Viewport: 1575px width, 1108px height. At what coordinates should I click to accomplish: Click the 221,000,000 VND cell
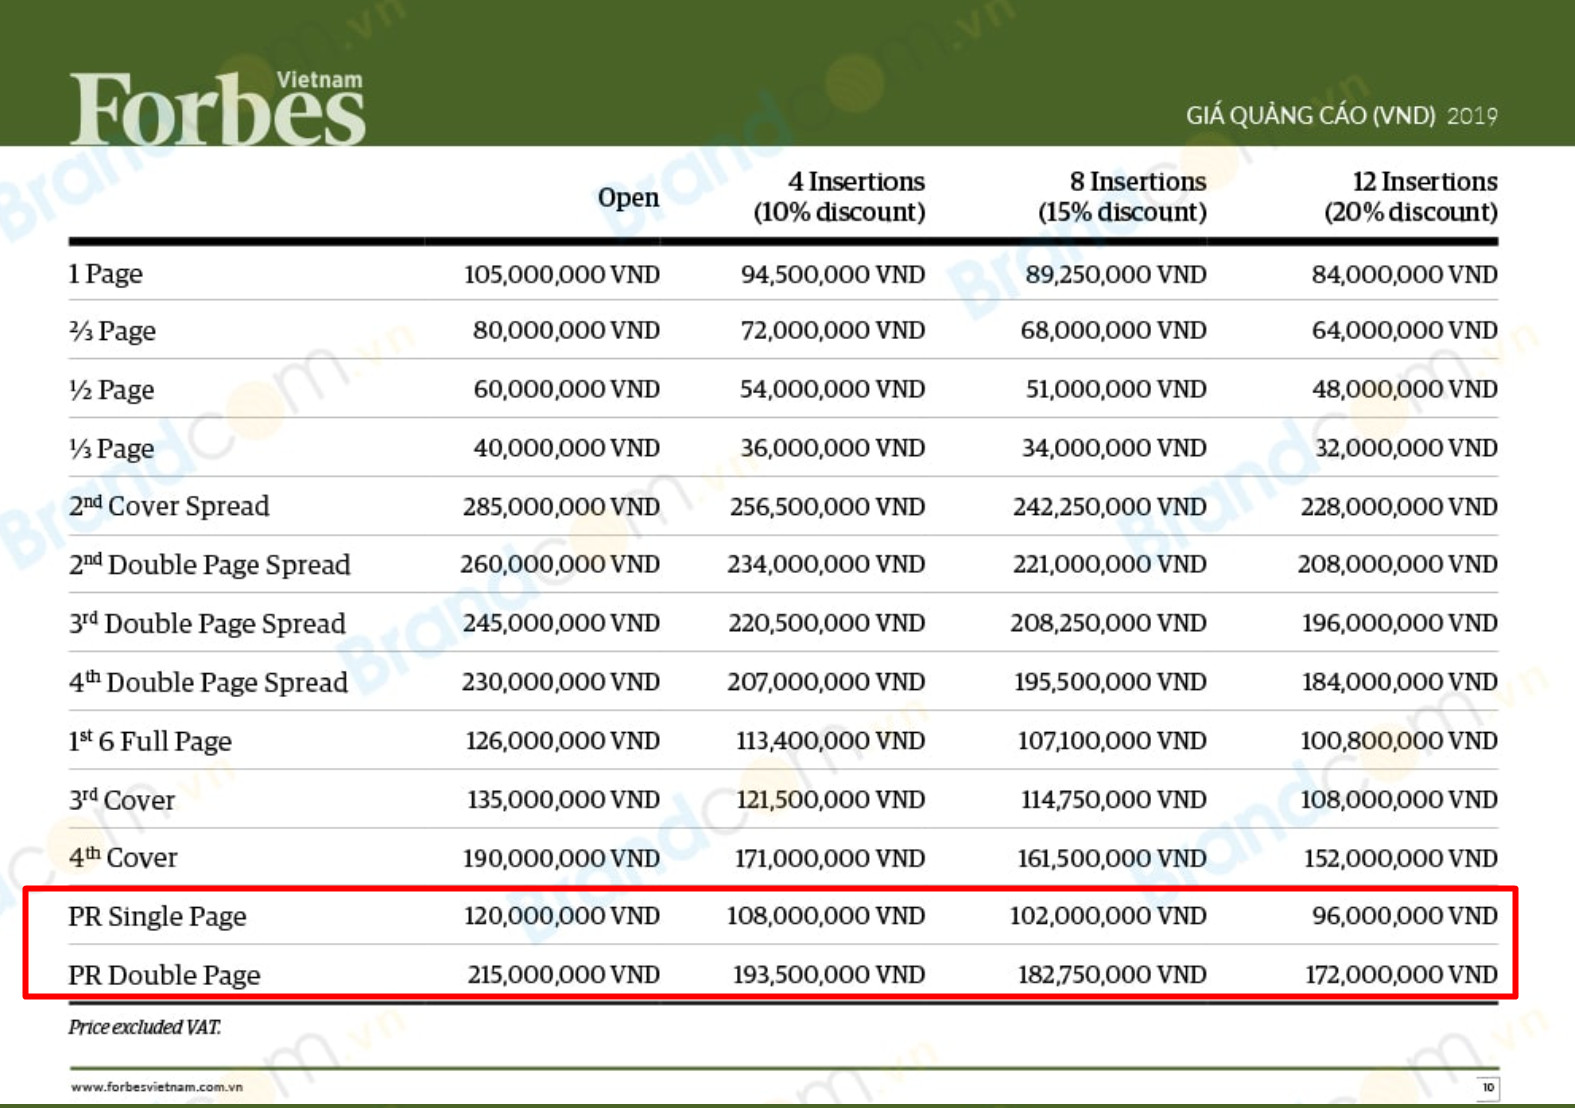tap(1110, 564)
